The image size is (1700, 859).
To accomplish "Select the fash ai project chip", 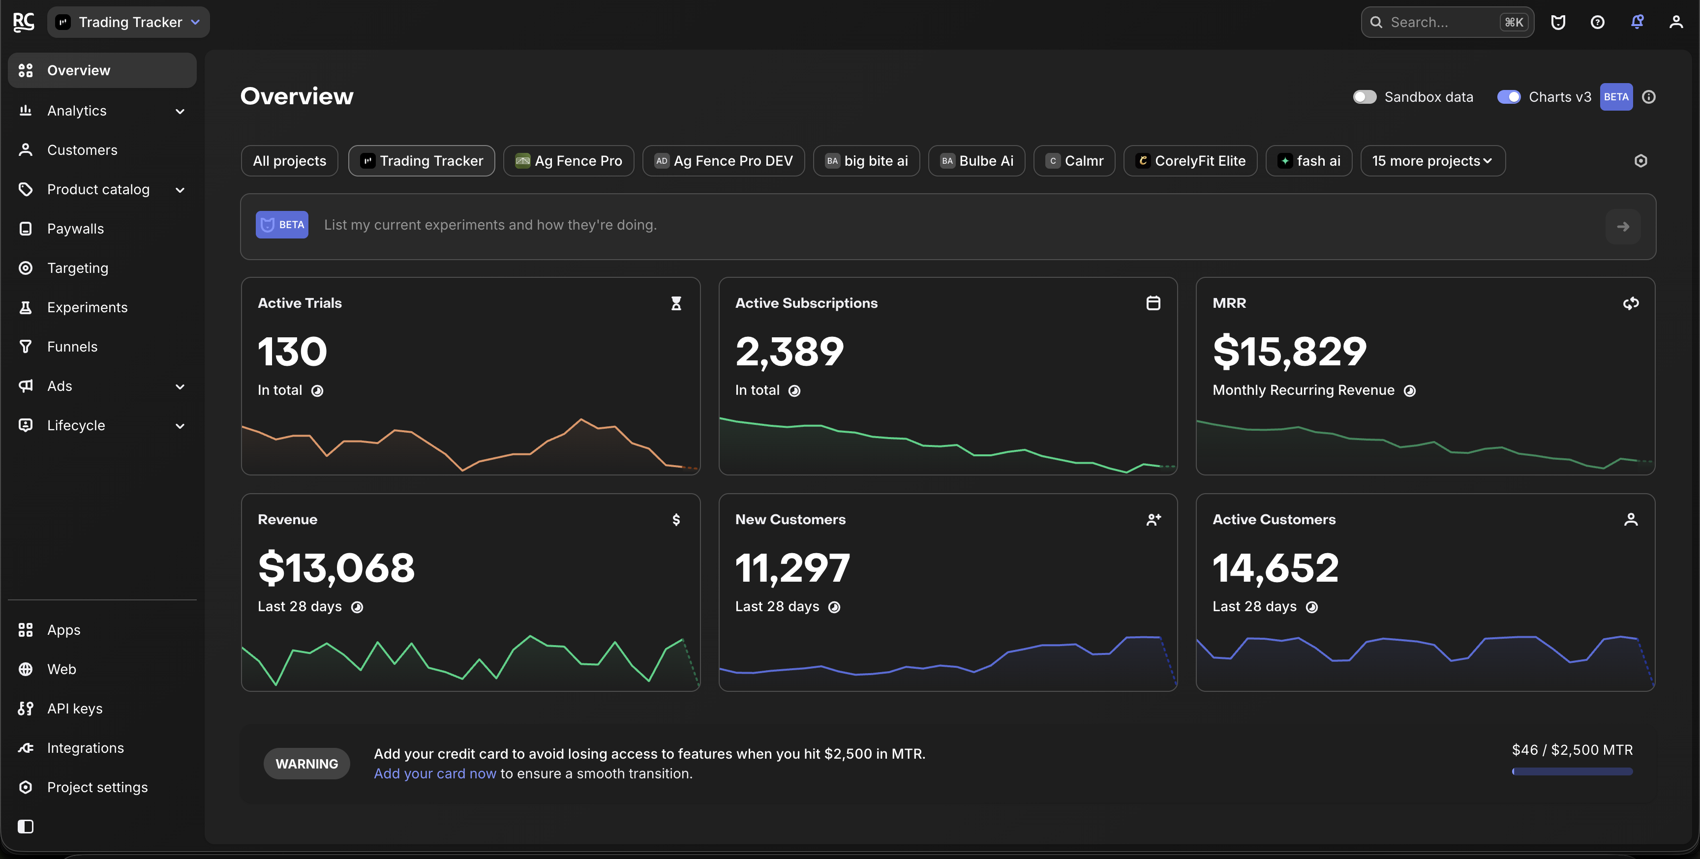I will (x=1309, y=161).
